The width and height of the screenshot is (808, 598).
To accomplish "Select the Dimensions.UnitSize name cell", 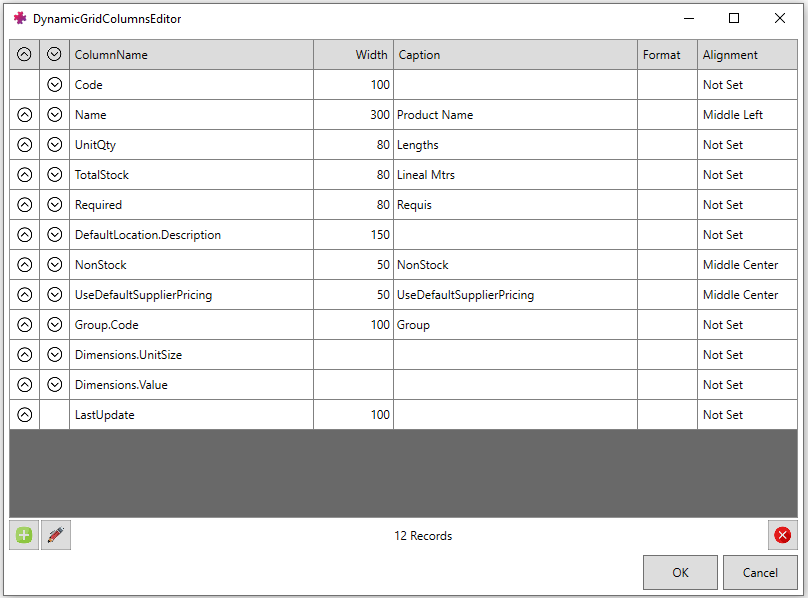I will pyautogui.click(x=191, y=355).
